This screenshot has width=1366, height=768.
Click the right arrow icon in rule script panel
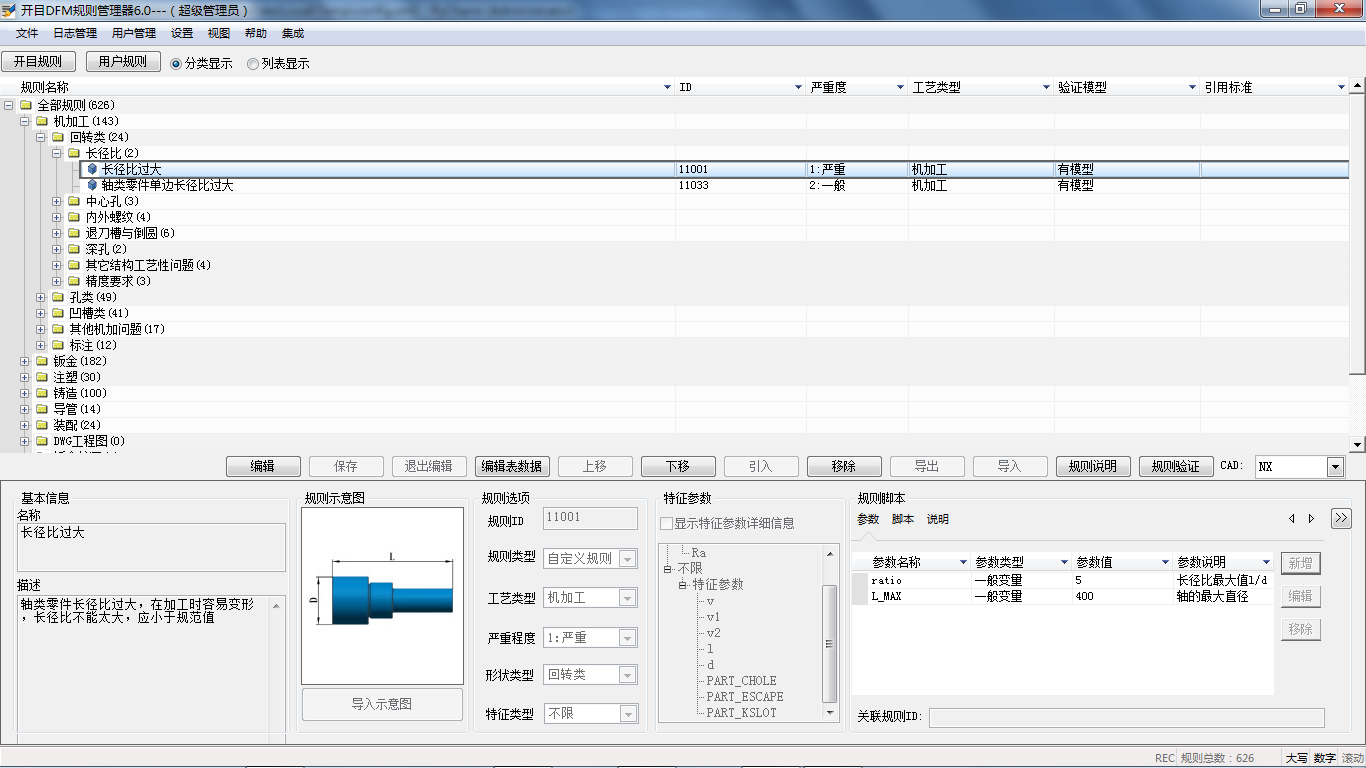click(1309, 518)
